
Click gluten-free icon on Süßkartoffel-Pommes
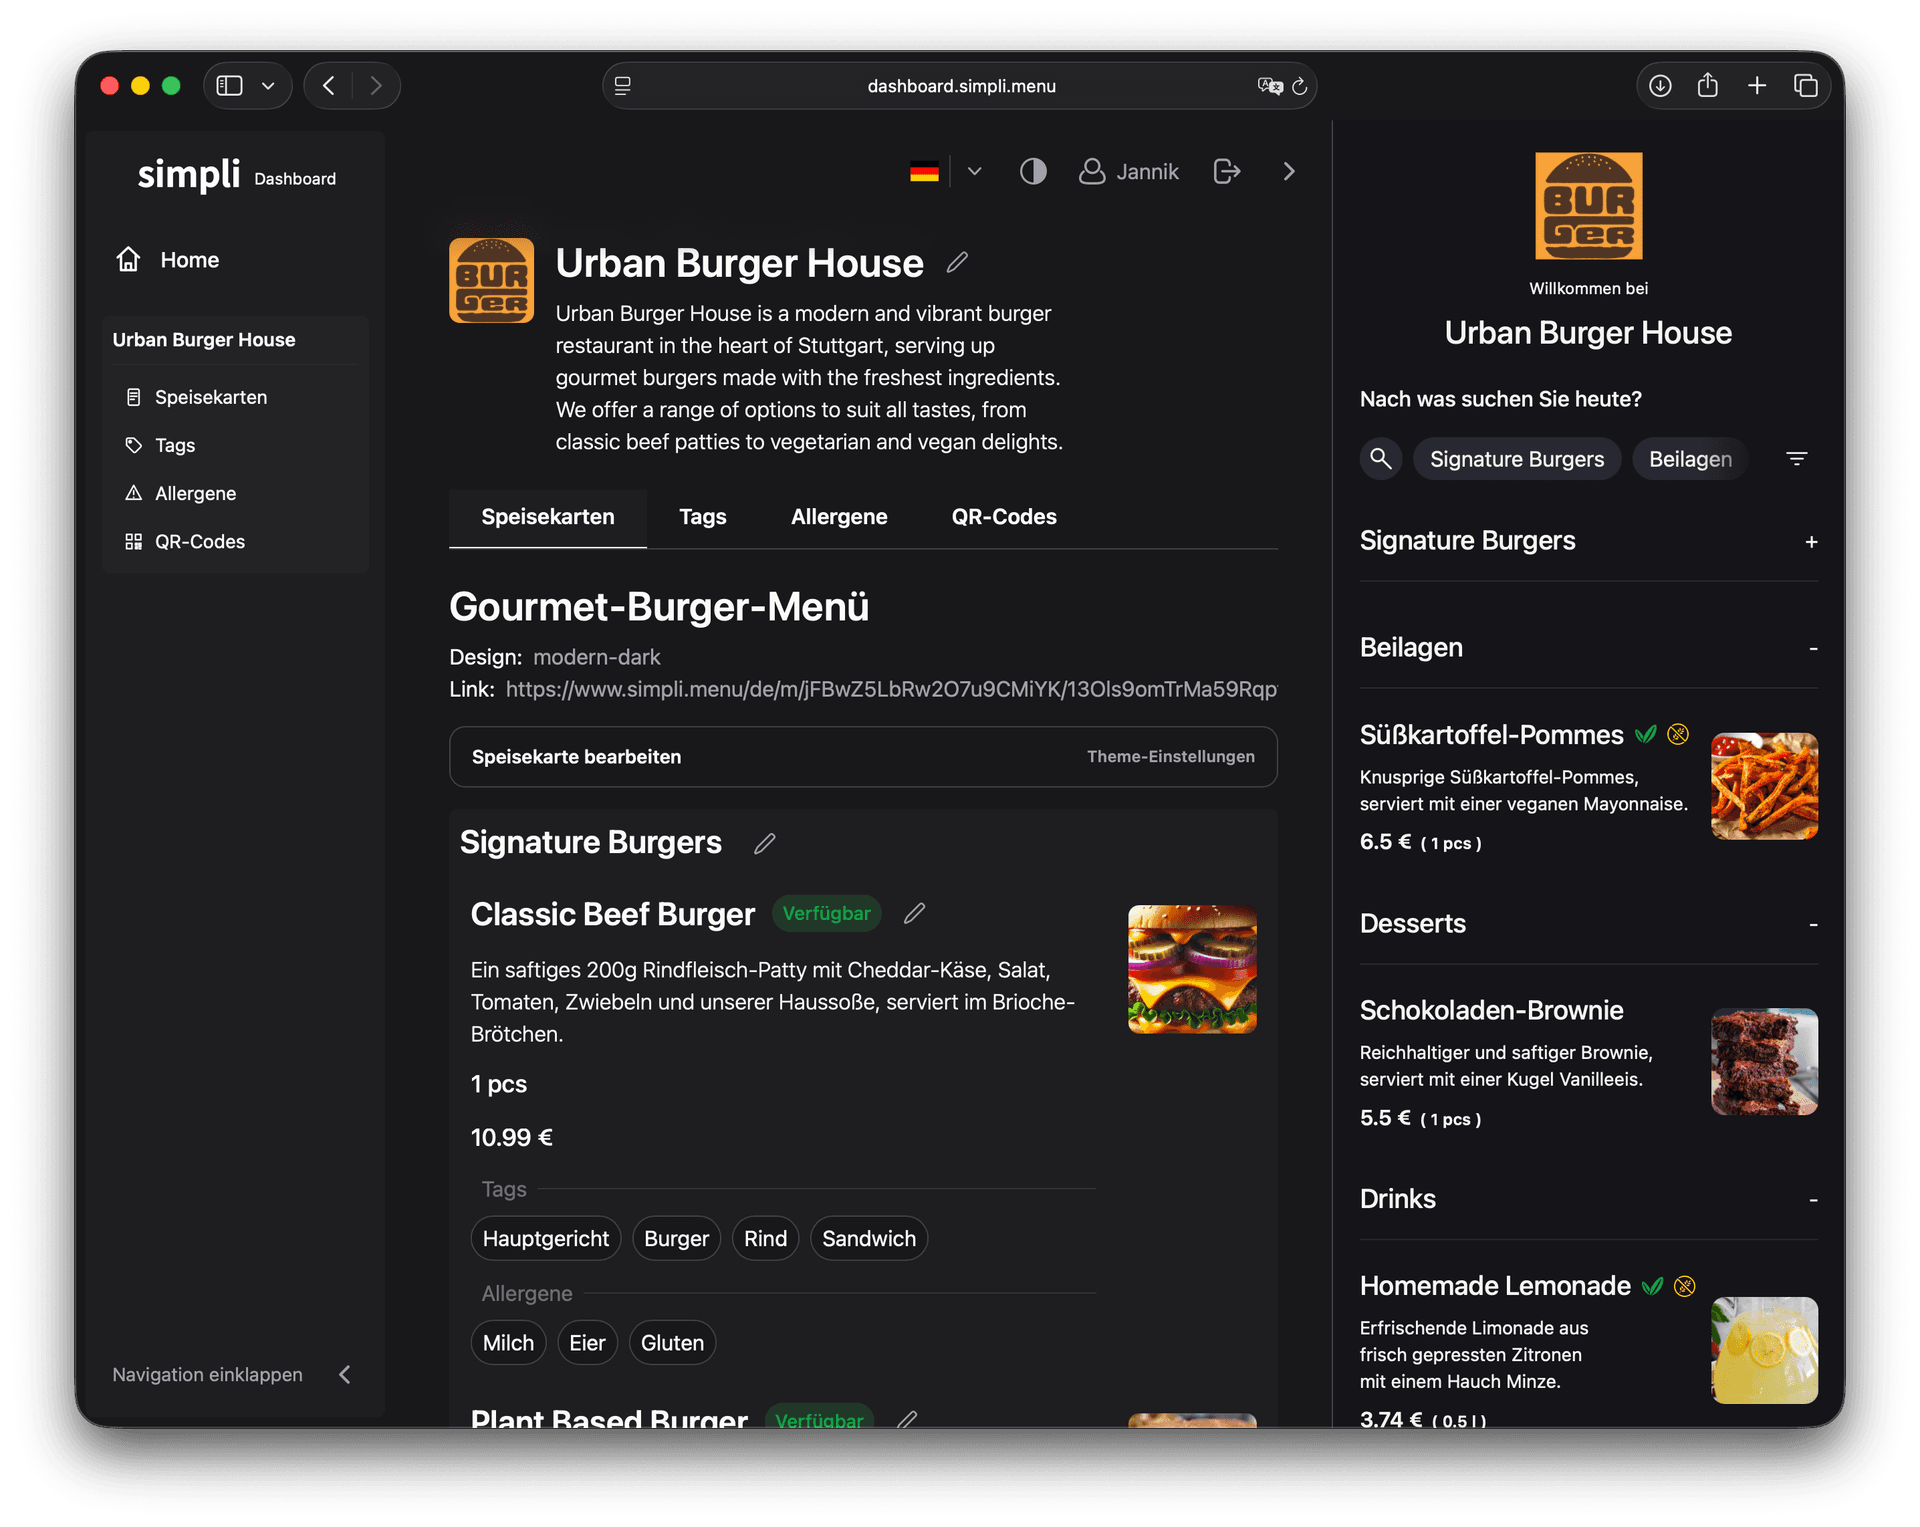coord(1678,735)
